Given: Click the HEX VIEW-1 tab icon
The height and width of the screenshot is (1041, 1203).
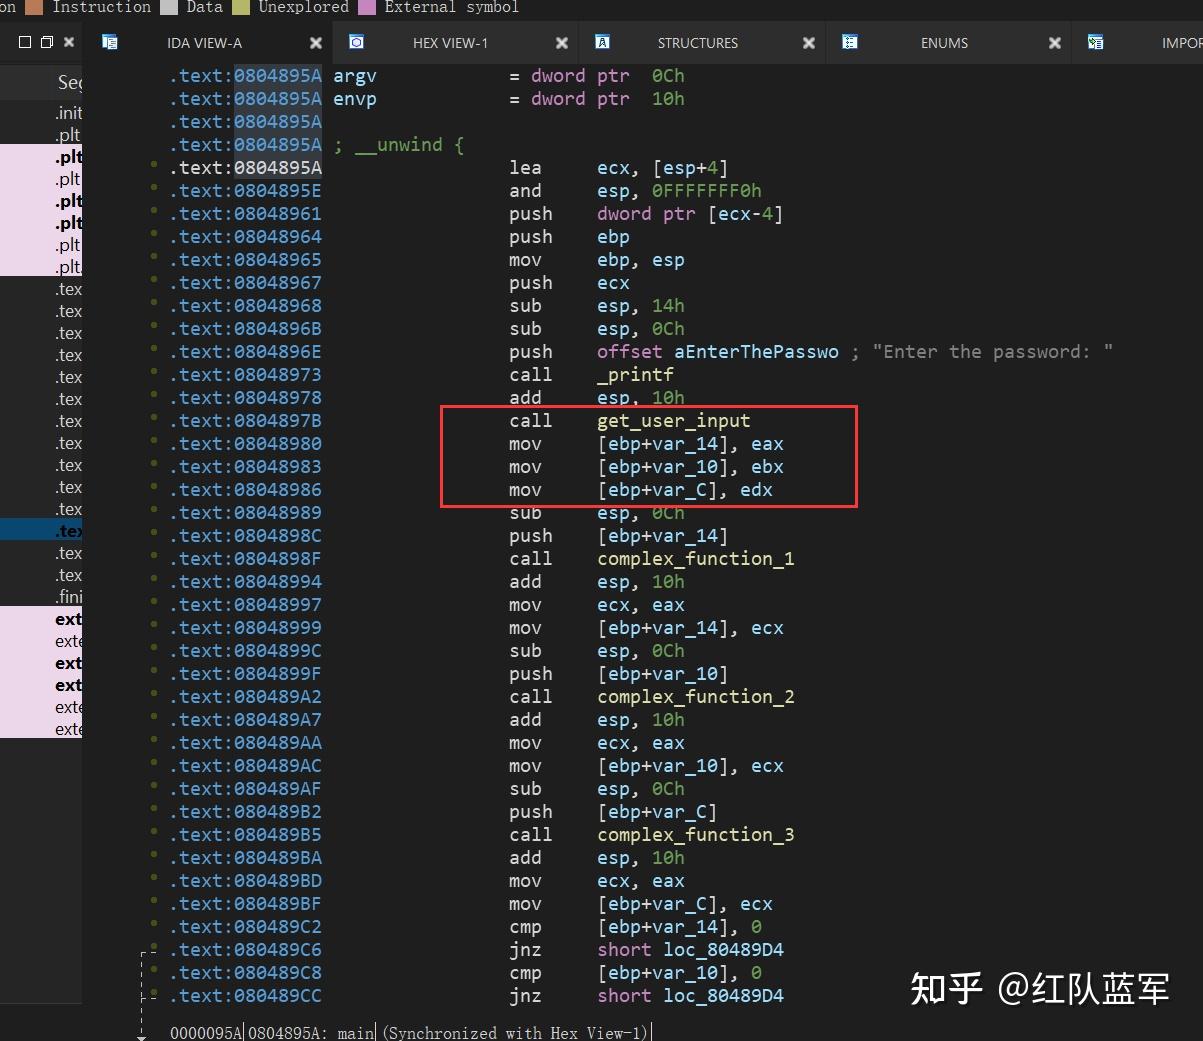Looking at the screenshot, I should click(x=356, y=42).
